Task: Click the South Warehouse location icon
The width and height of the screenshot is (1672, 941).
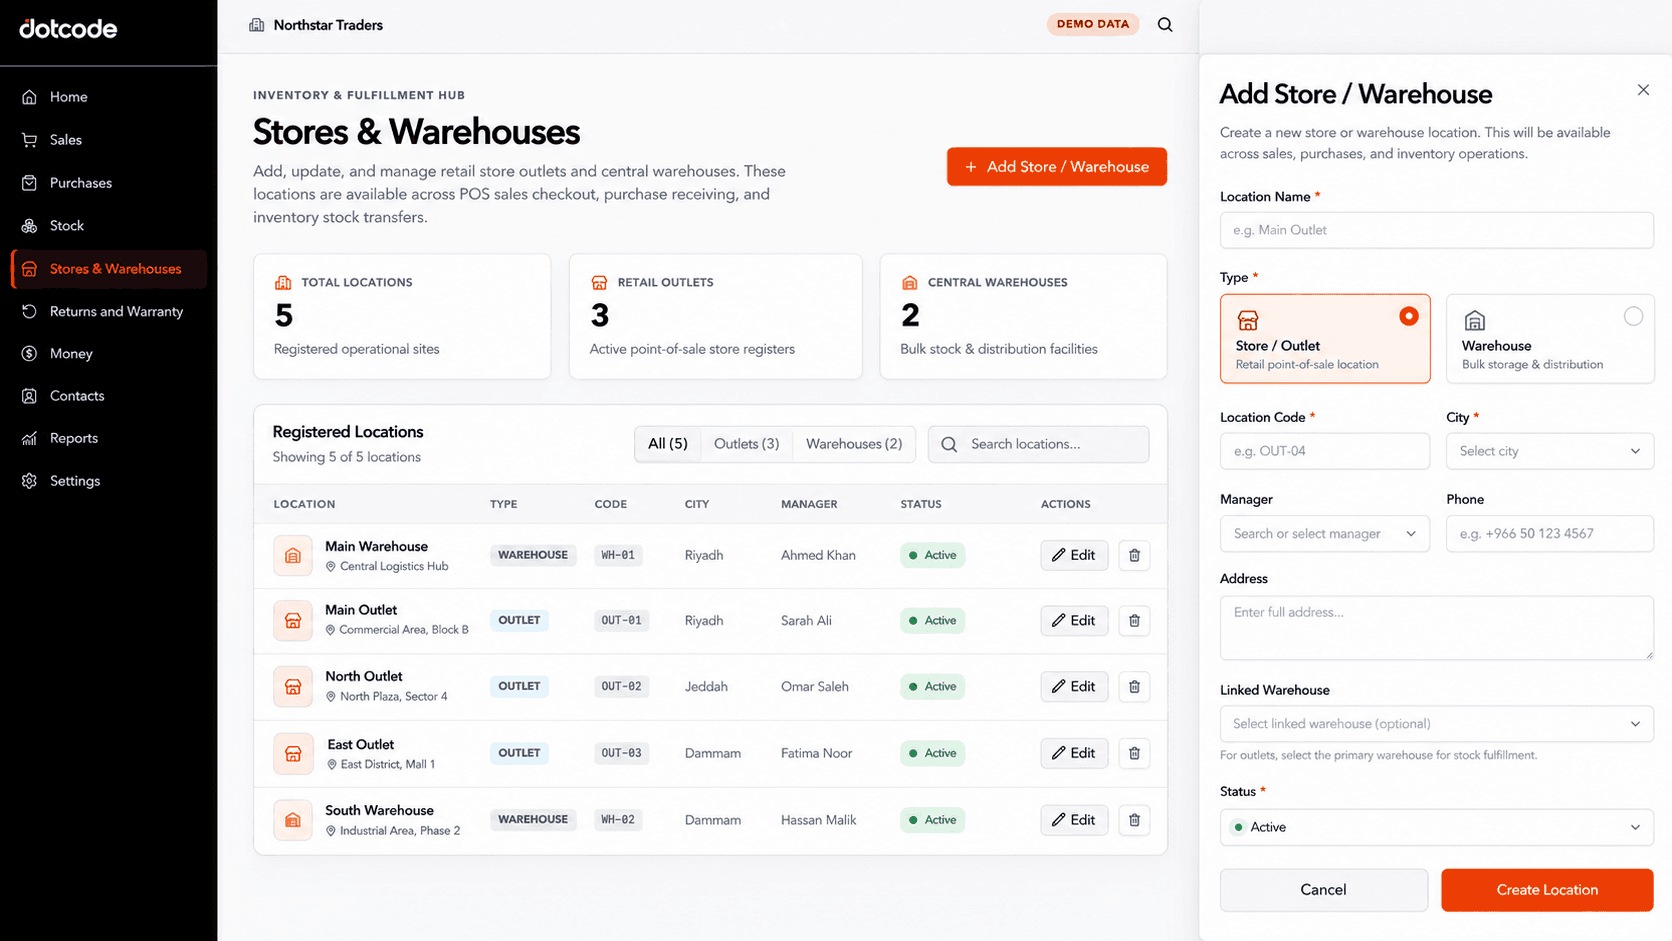Action: pos(293,820)
